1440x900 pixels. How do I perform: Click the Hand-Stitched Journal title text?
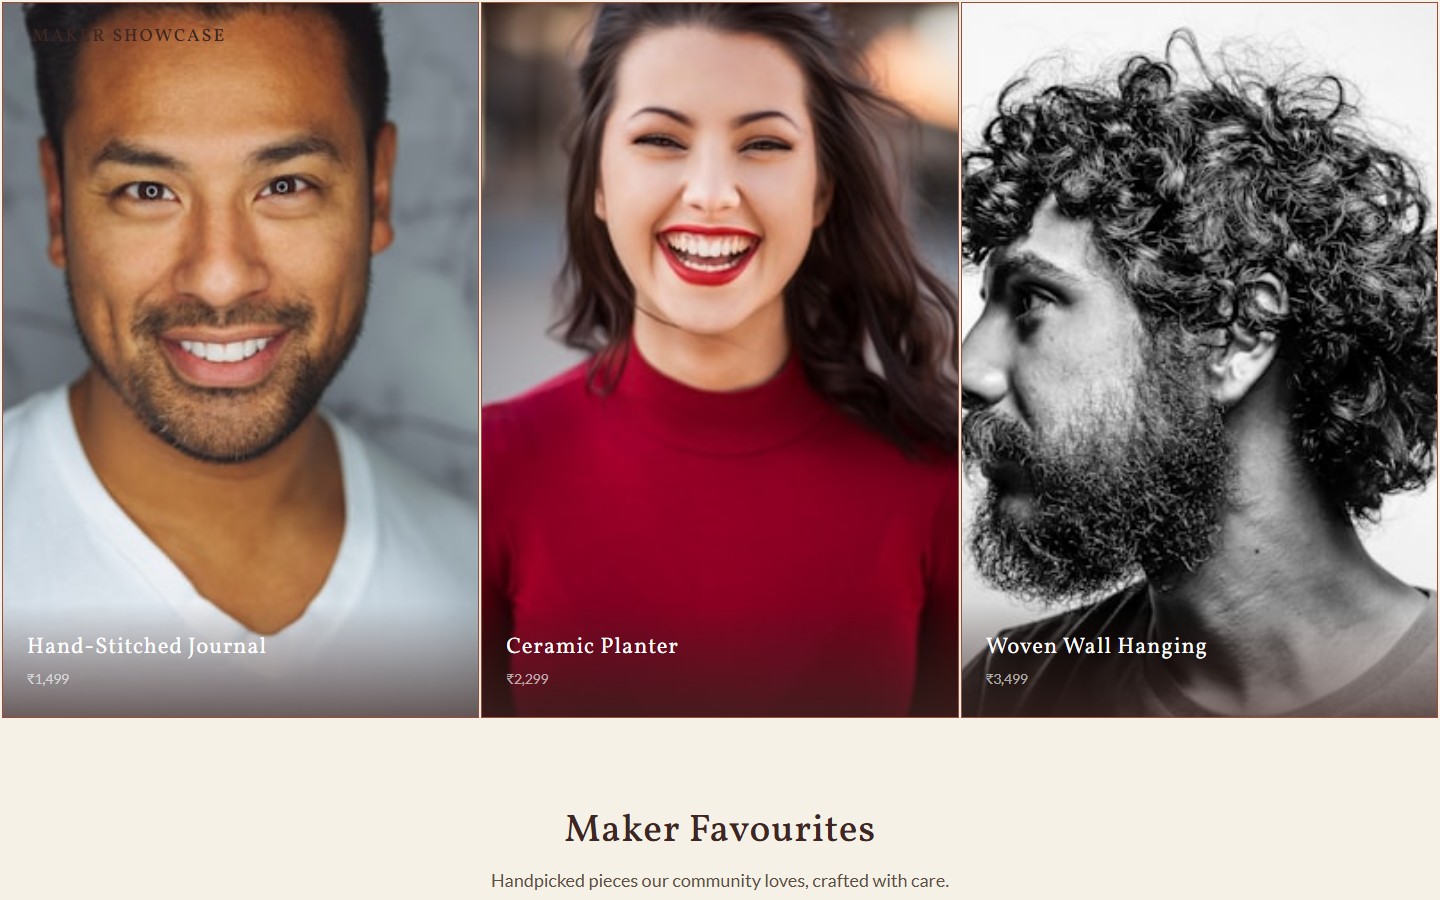[x=147, y=646]
